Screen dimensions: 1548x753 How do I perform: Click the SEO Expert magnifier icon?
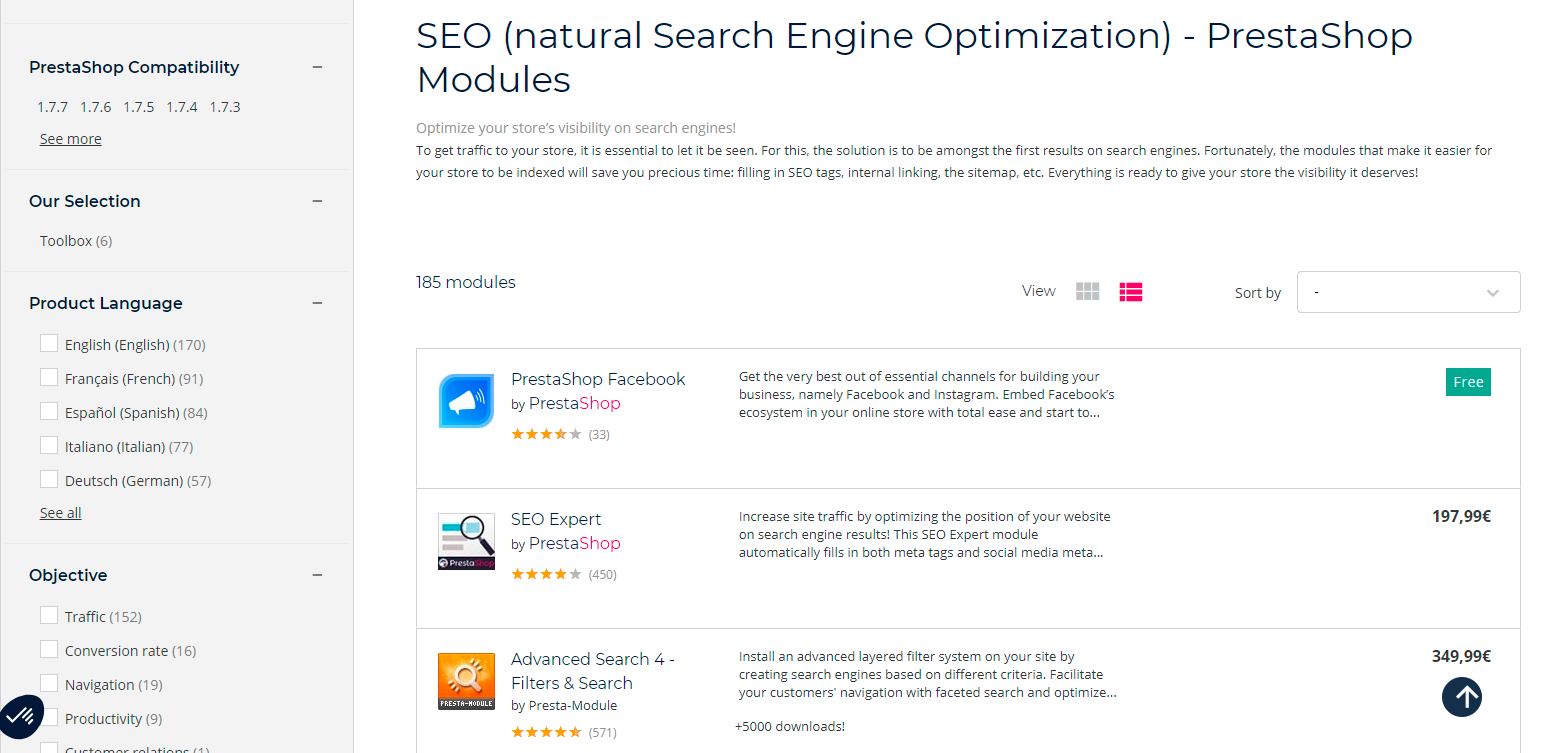point(466,541)
